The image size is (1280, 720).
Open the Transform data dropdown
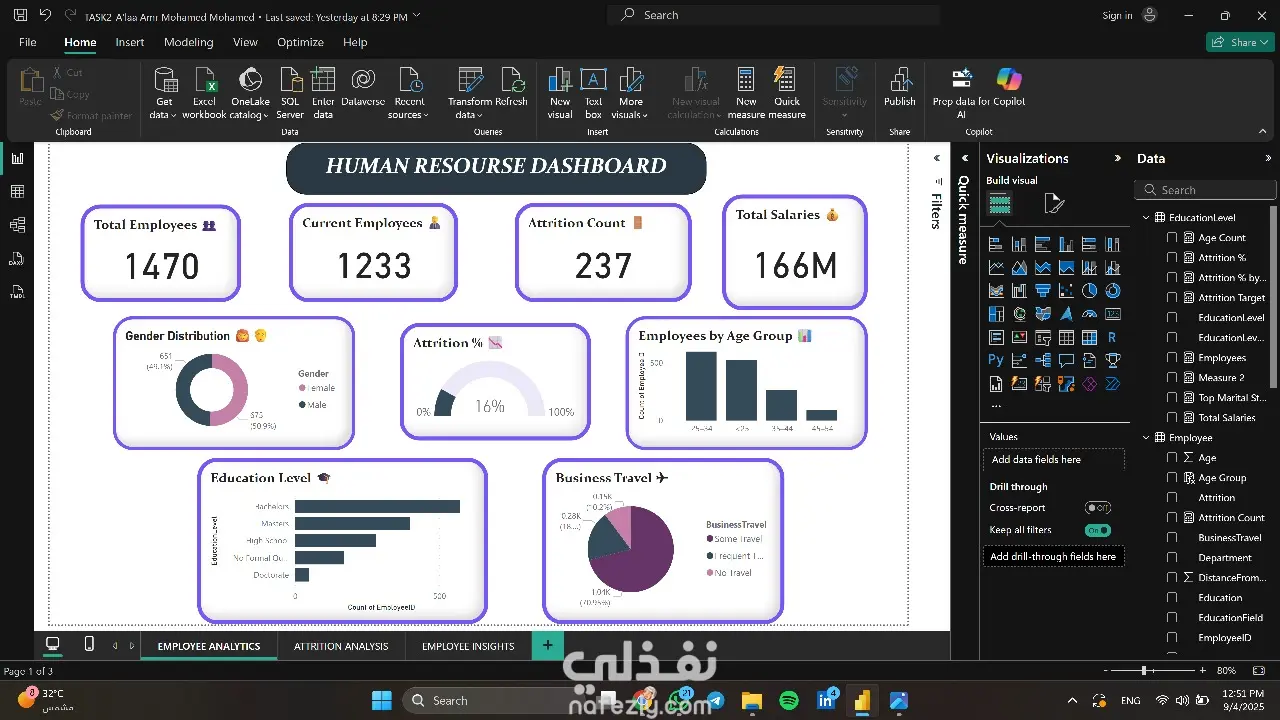point(469,108)
